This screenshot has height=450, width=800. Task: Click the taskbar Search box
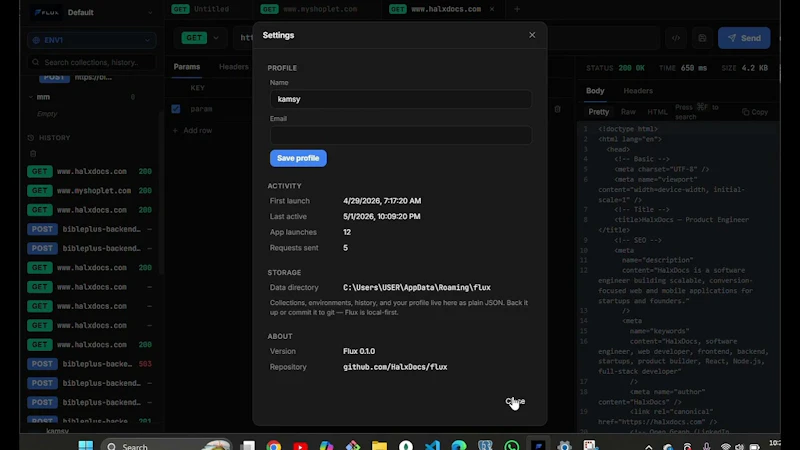tap(166, 445)
